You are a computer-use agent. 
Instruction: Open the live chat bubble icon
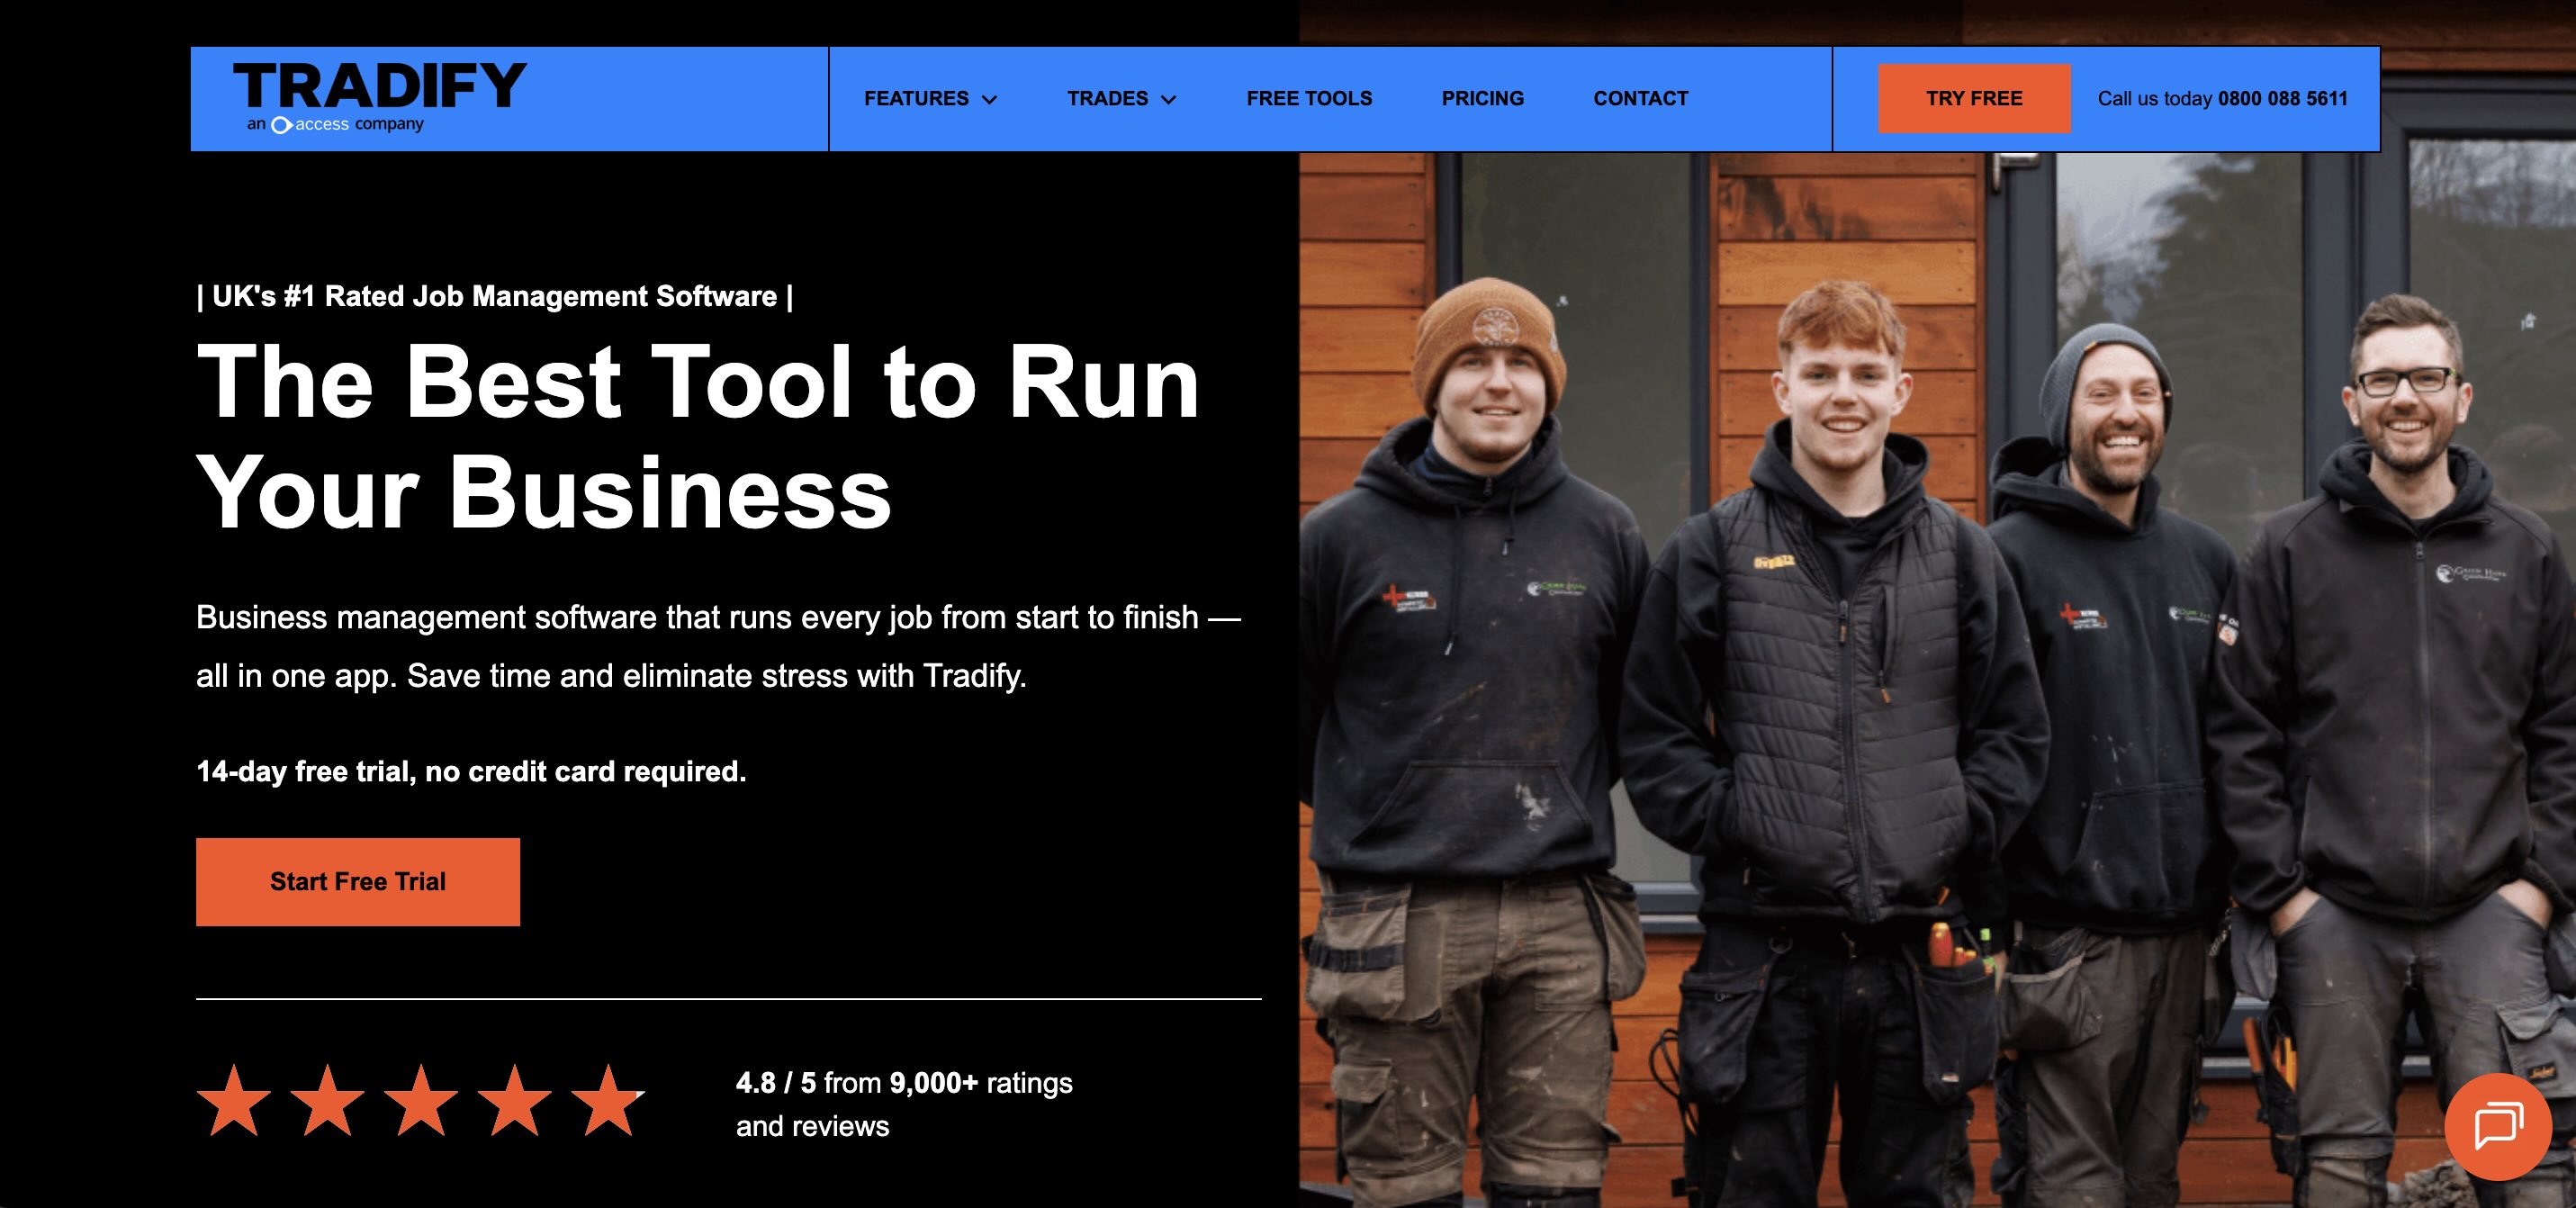2498,1126
